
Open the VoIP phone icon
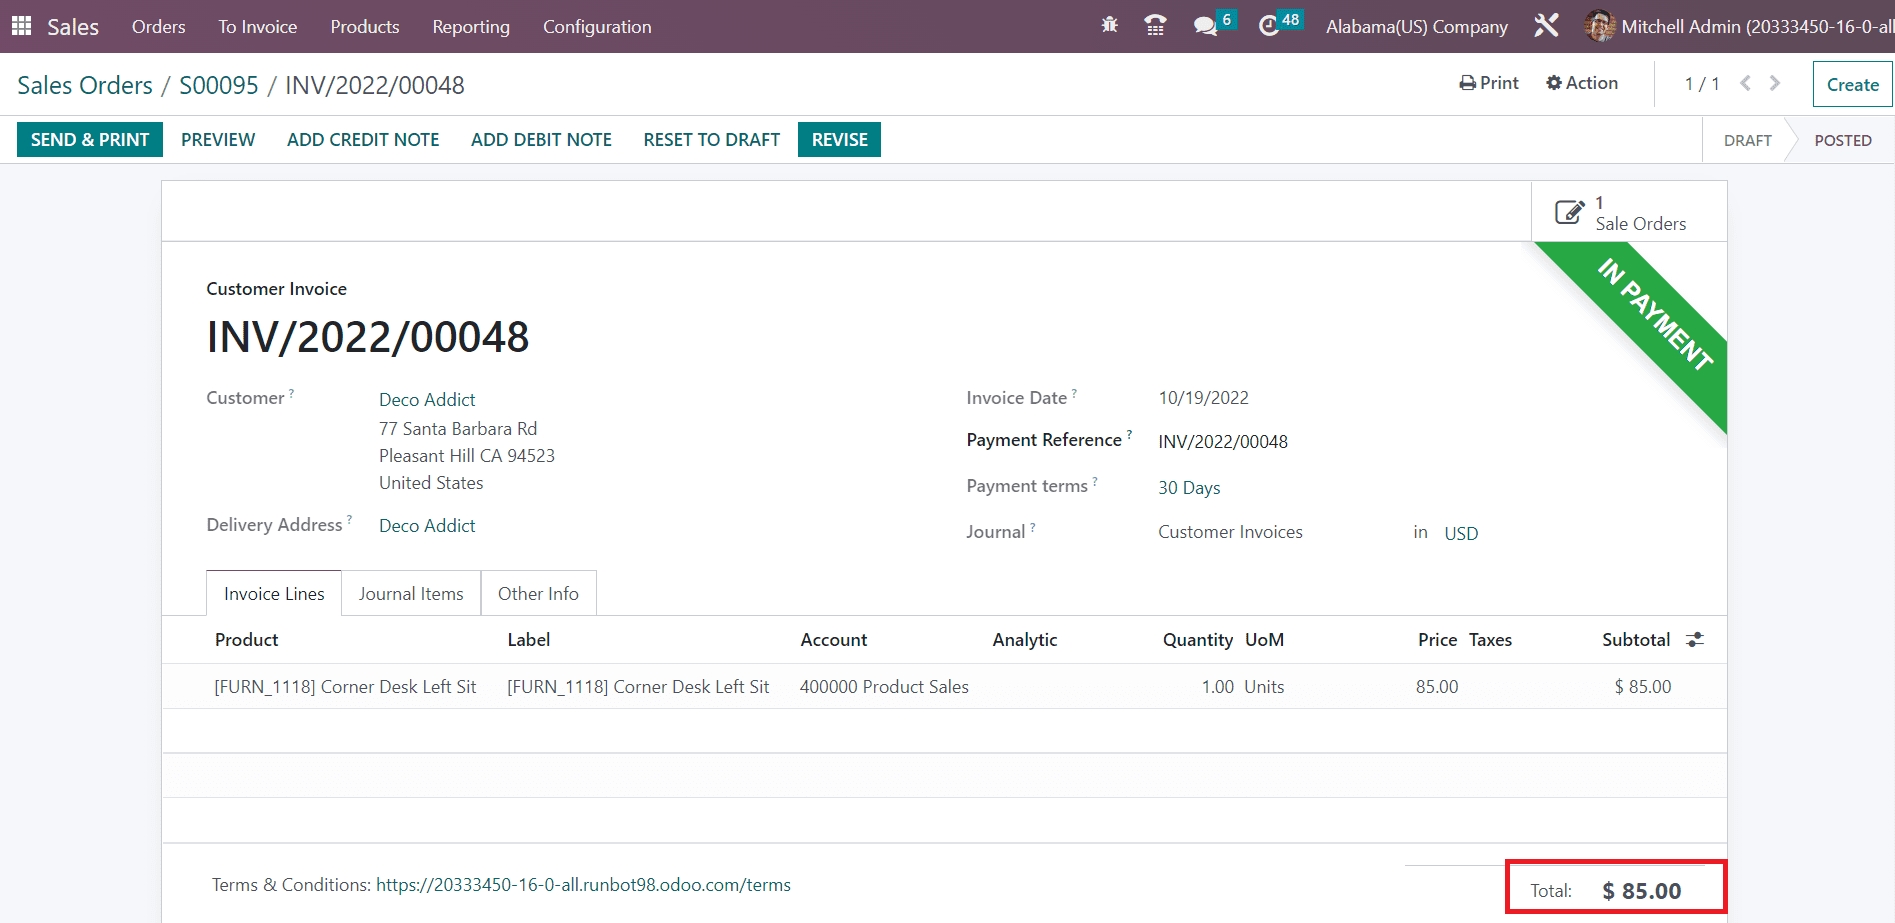tap(1155, 26)
